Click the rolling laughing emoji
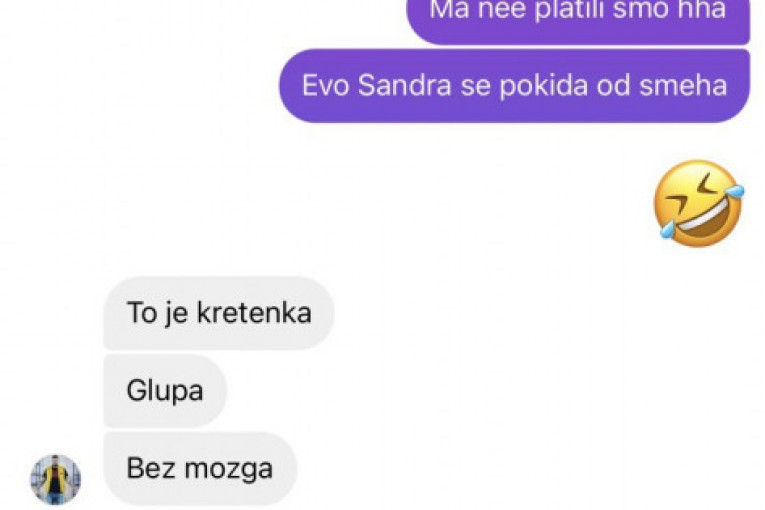Image resolution: width=765 pixels, height=510 pixels. click(699, 204)
